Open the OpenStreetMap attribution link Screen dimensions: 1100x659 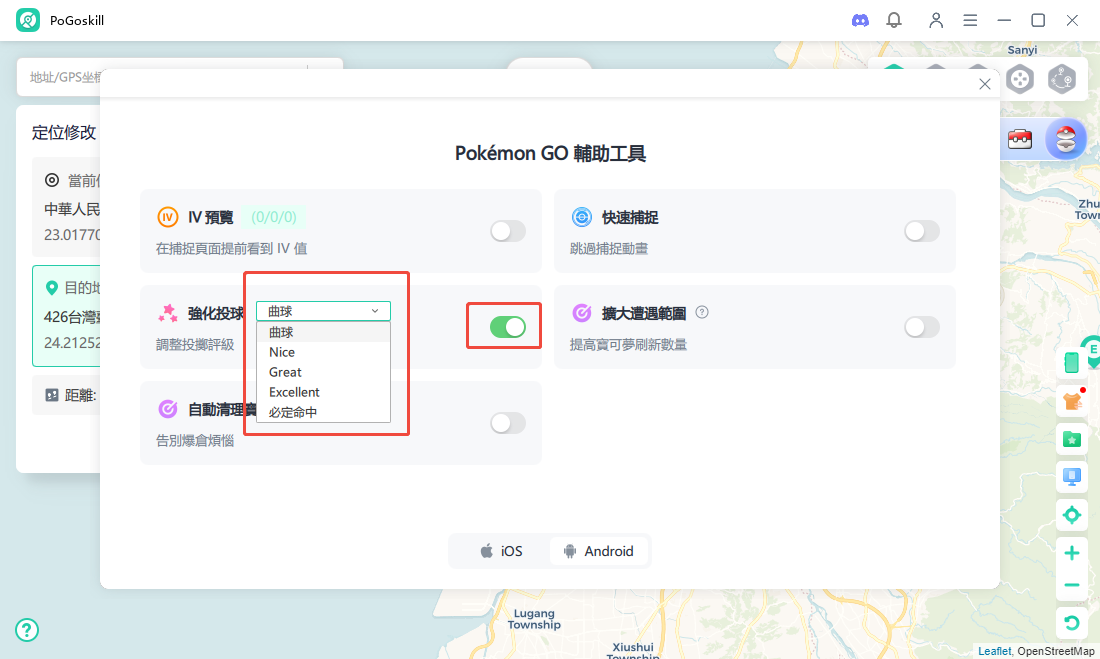point(1056,651)
